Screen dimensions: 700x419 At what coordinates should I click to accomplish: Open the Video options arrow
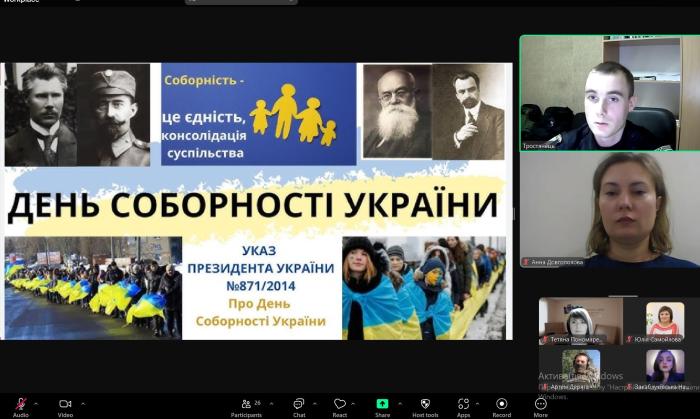tap(81, 404)
